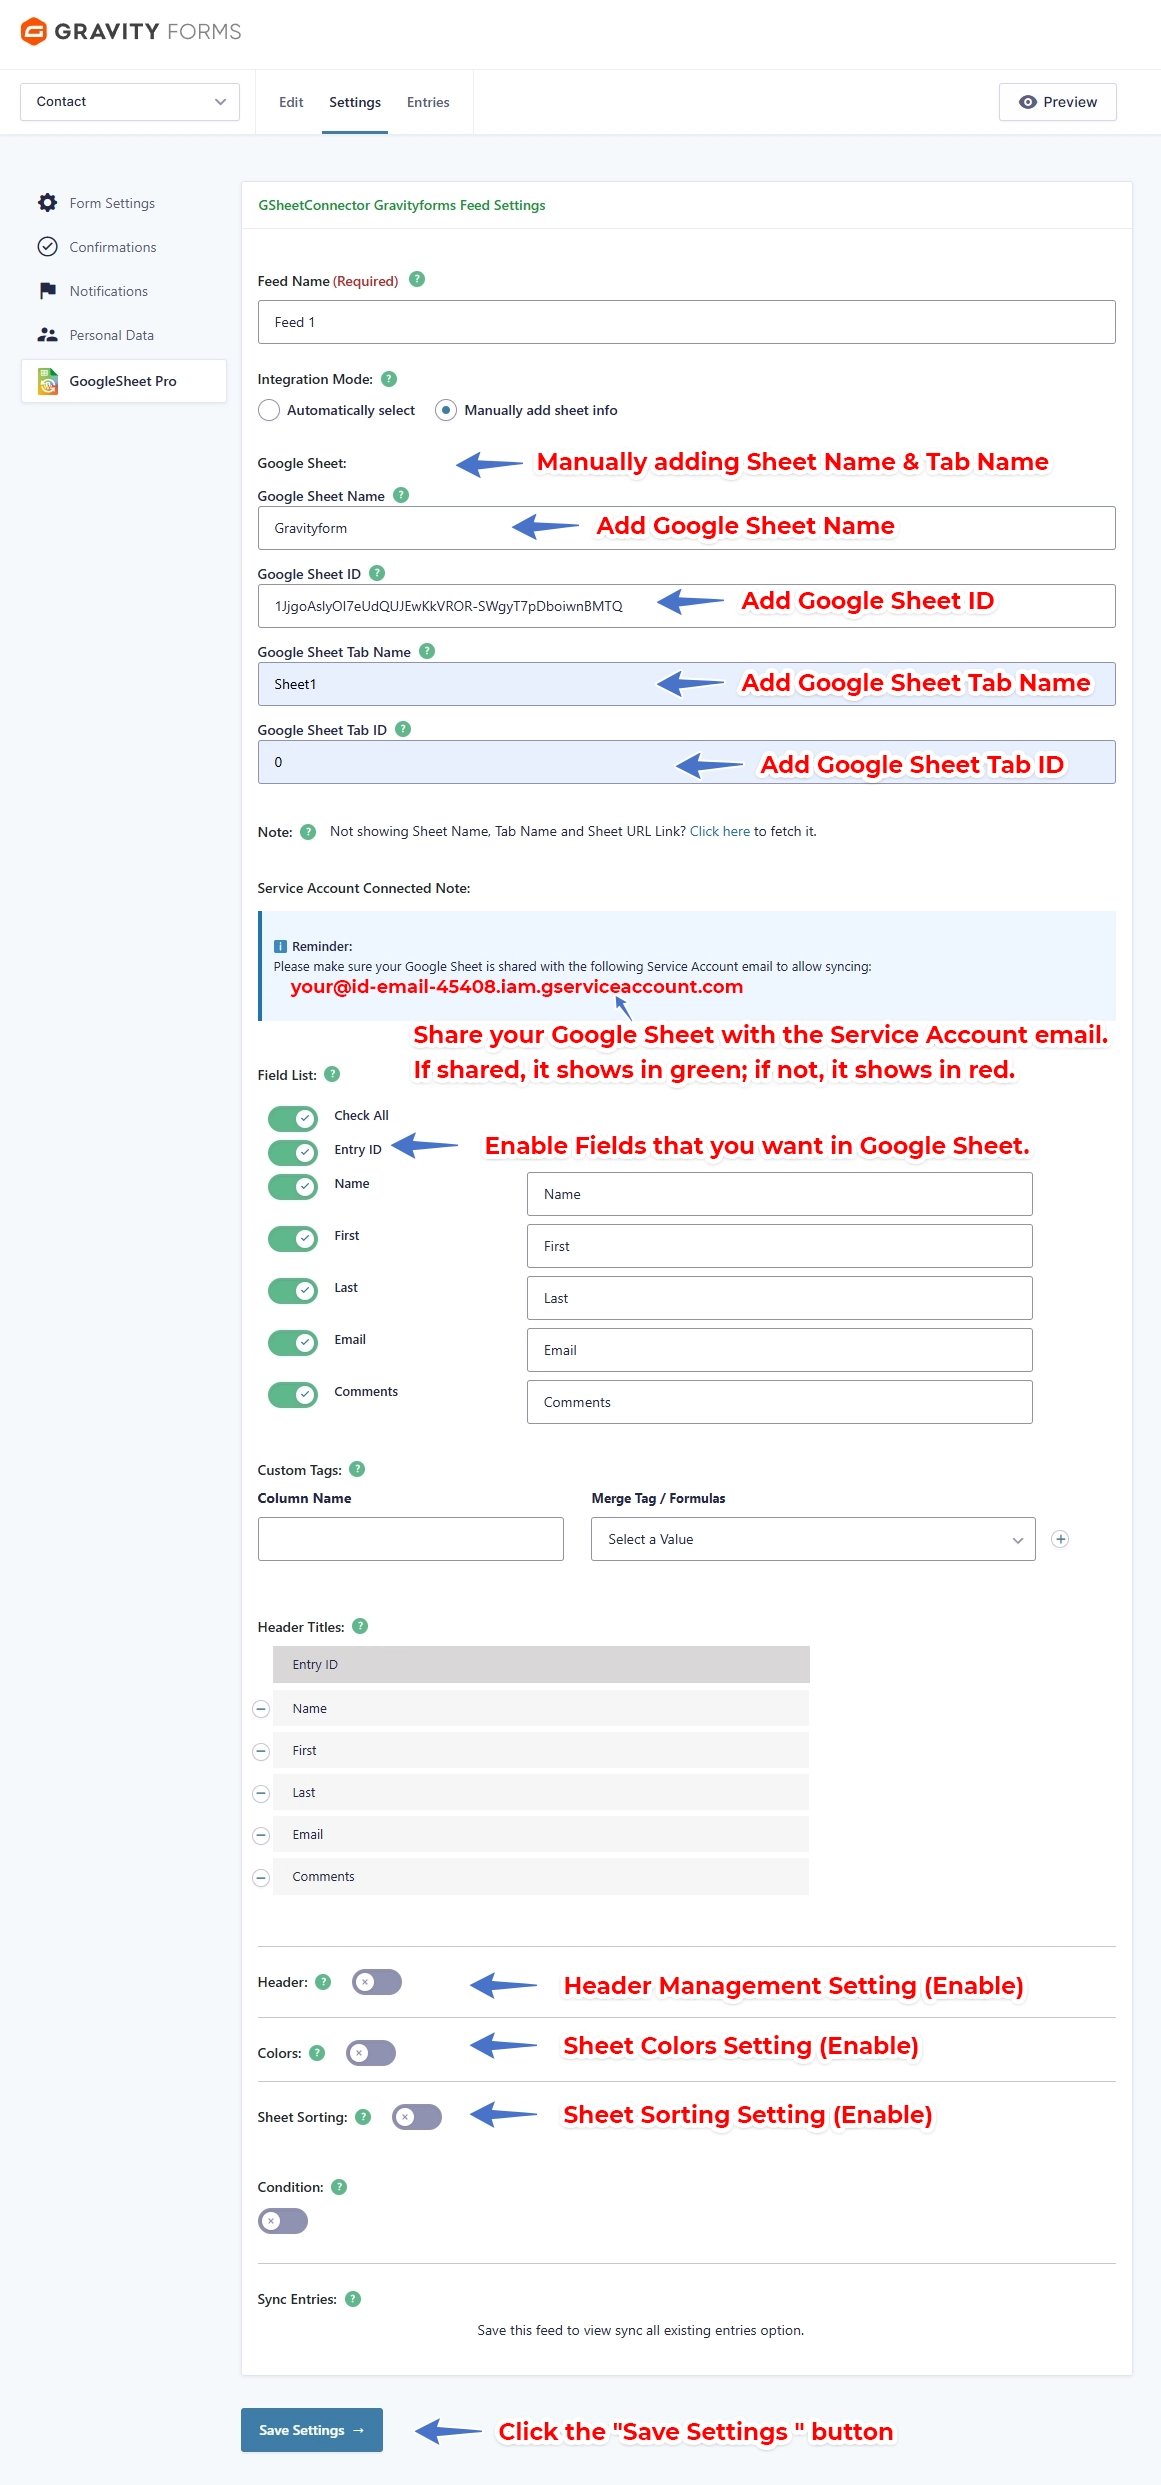The height and width of the screenshot is (2485, 1161).
Task: Show help for Integration Mode
Action: (x=389, y=379)
